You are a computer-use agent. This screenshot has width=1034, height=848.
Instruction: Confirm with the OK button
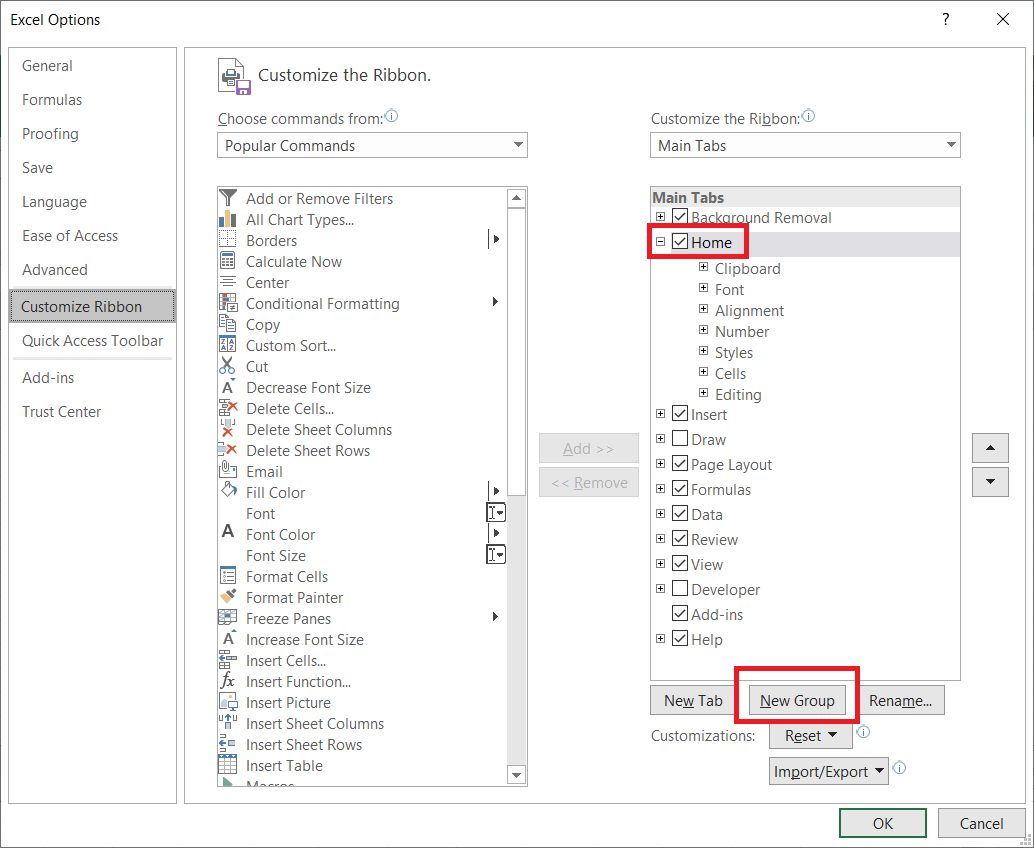883,823
